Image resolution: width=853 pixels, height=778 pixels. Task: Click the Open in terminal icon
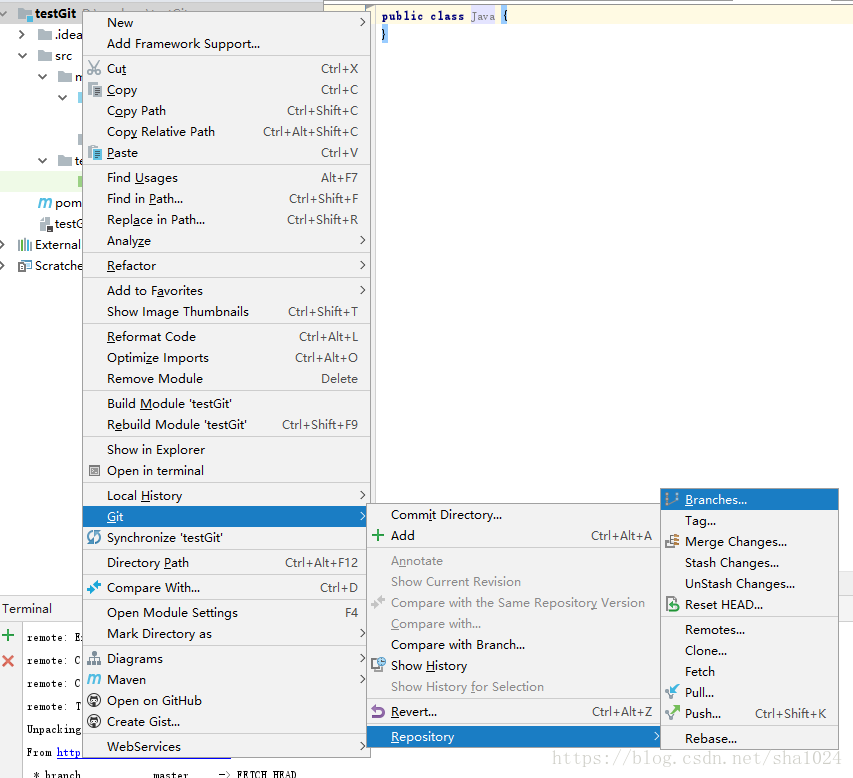(95, 471)
